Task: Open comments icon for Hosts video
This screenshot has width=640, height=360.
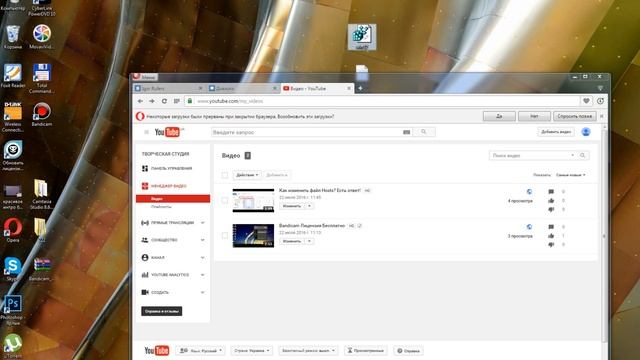Action: pos(551,191)
